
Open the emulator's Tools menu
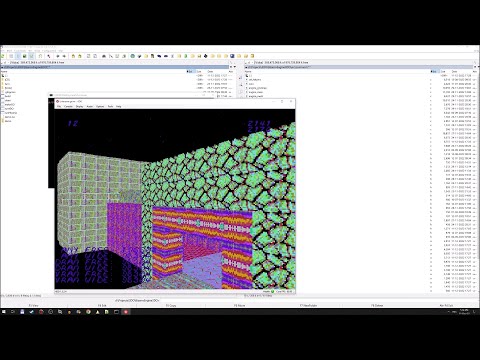[x=110, y=106]
